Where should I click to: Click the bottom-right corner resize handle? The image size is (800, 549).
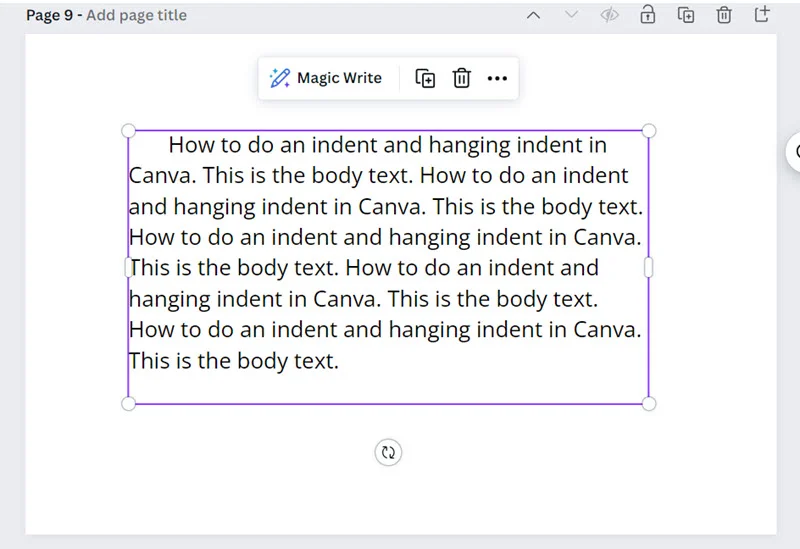tap(649, 403)
